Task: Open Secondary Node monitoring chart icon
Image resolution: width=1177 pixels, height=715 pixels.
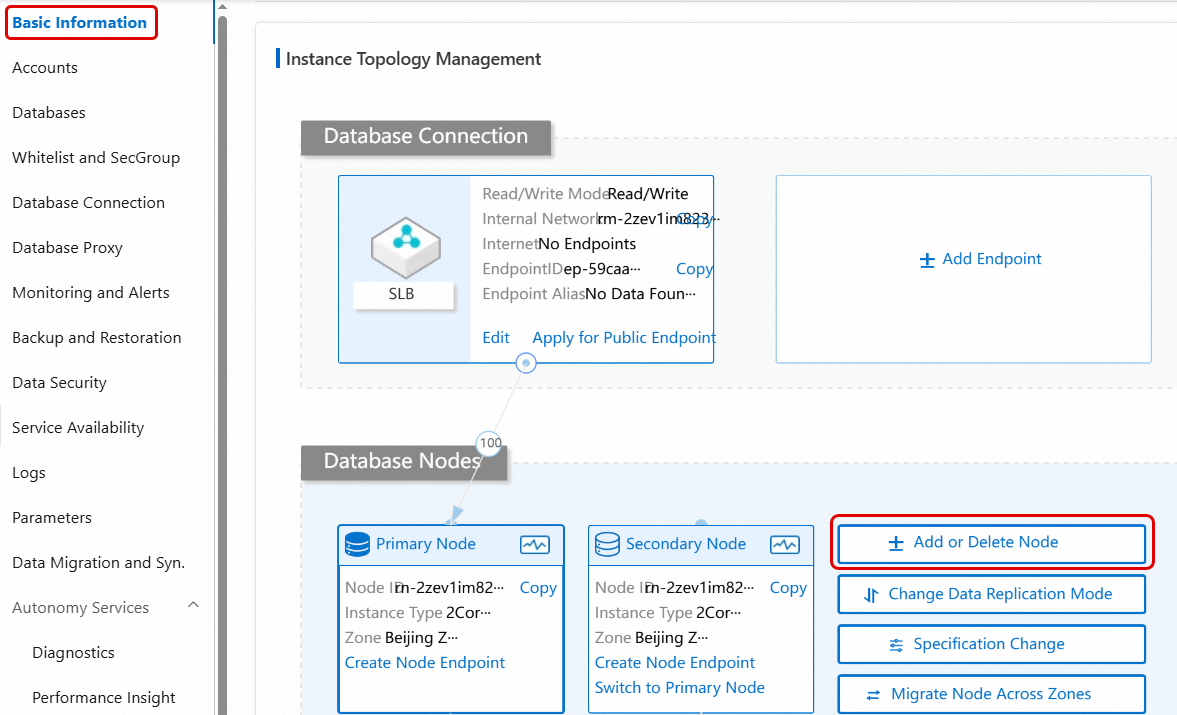Action: coord(785,544)
